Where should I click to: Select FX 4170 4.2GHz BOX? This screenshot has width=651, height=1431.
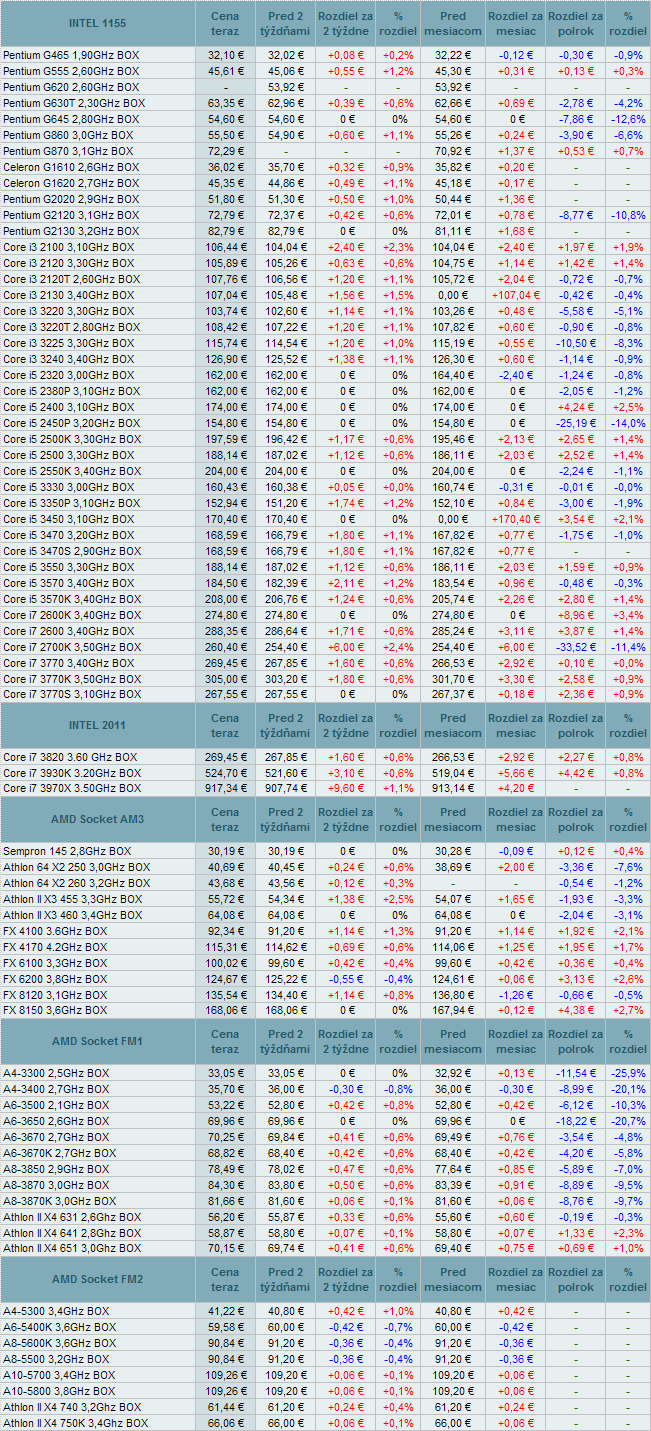click(55, 947)
